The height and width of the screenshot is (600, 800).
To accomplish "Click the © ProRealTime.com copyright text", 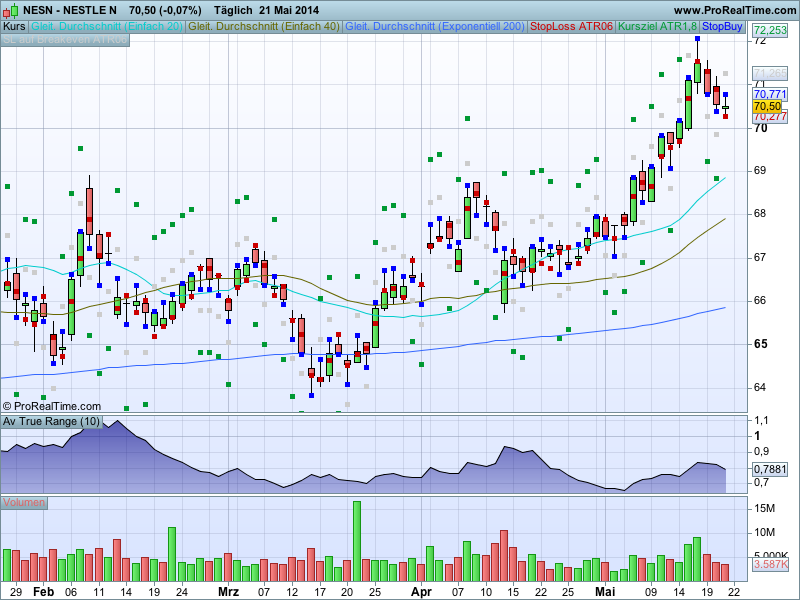I will [52, 406].
